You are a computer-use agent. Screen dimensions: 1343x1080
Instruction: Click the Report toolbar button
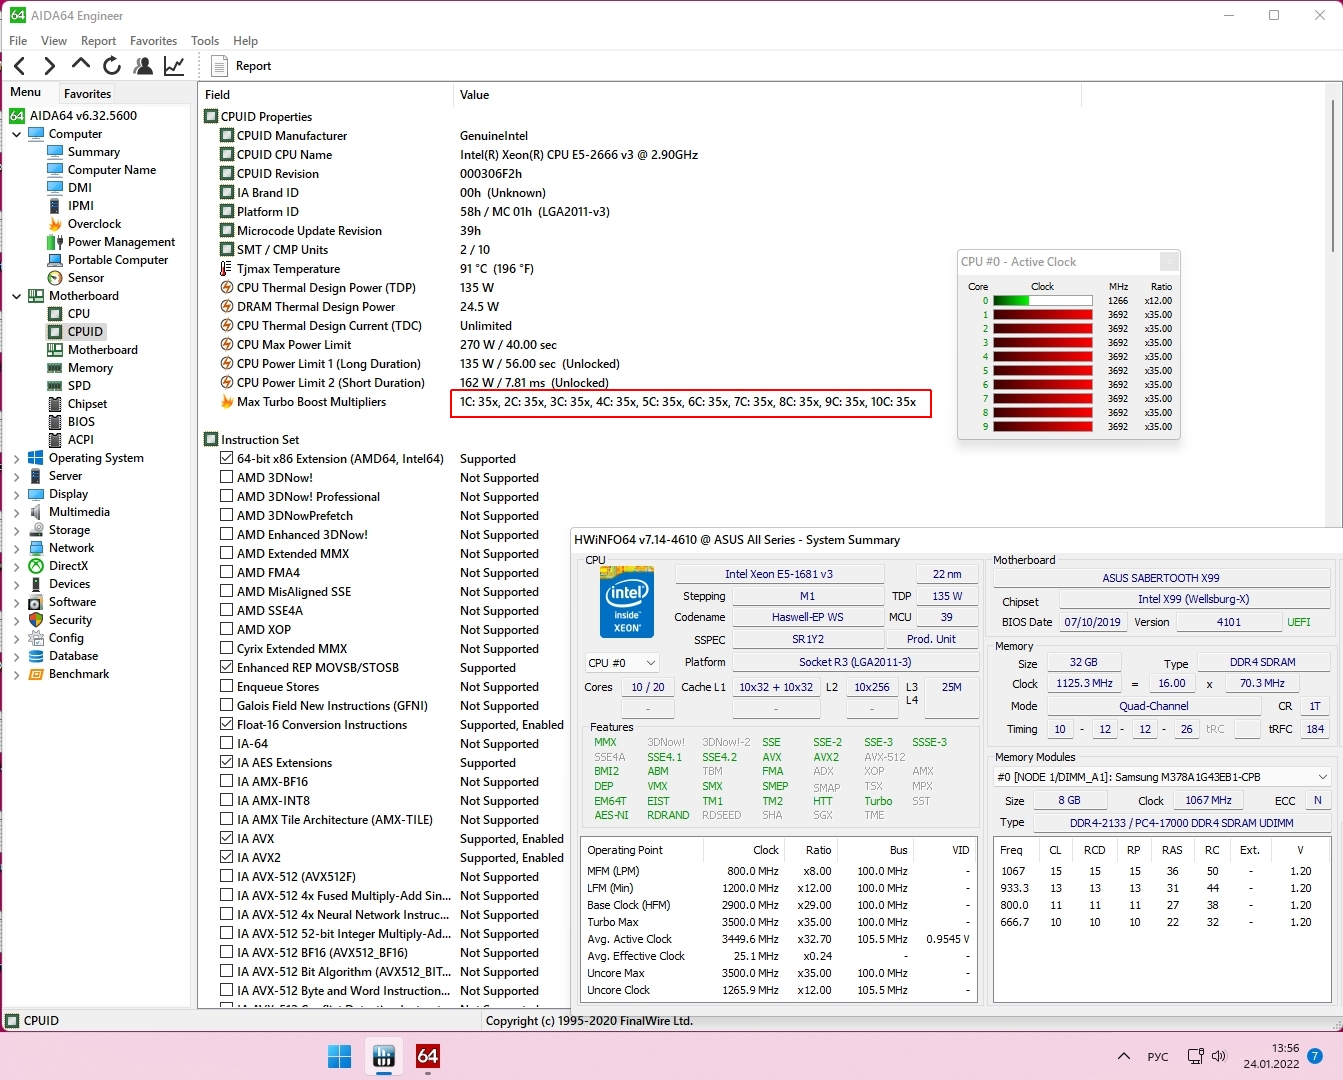[x=242, y=66]
